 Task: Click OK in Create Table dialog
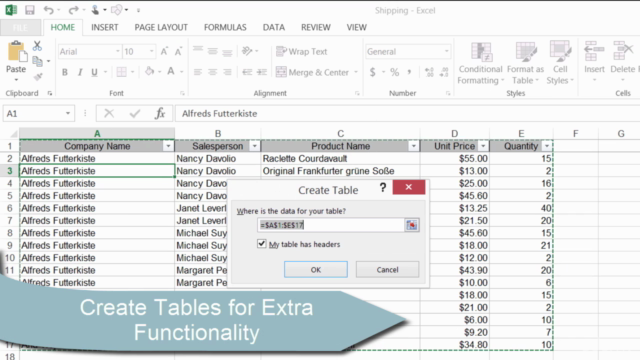316,269
